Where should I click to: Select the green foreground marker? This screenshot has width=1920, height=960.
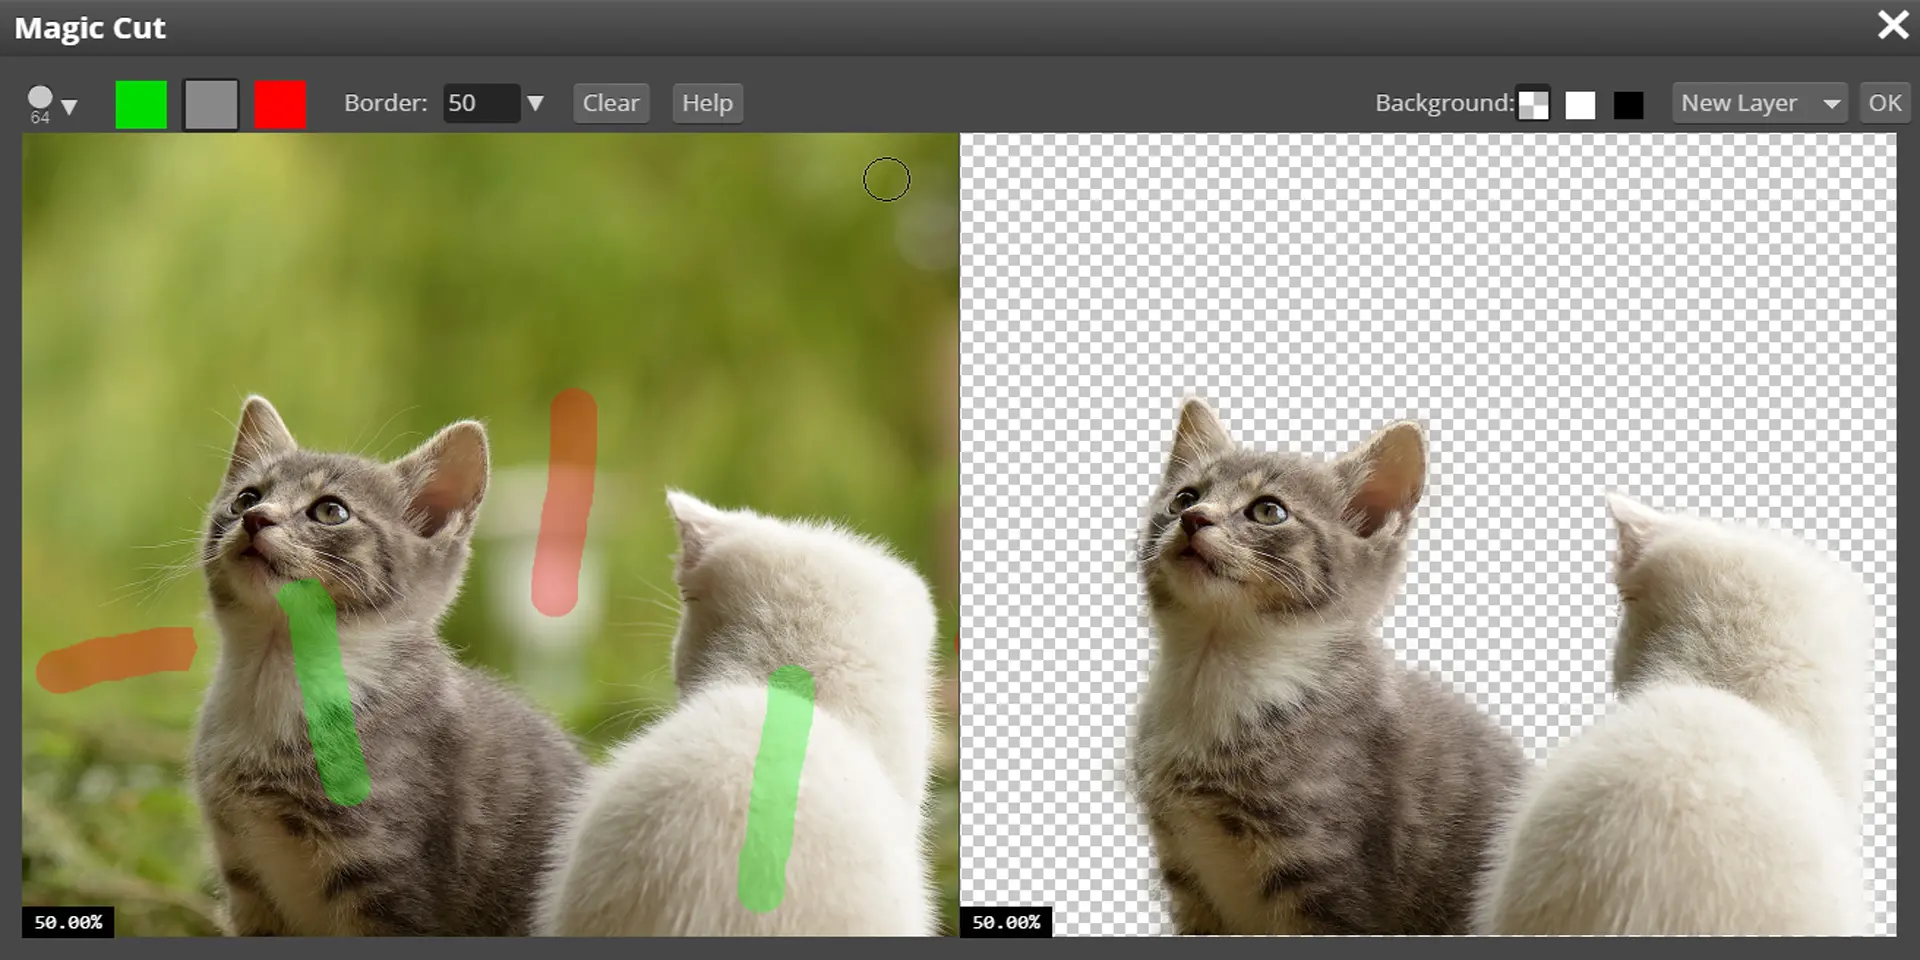(x=141, y=104)
